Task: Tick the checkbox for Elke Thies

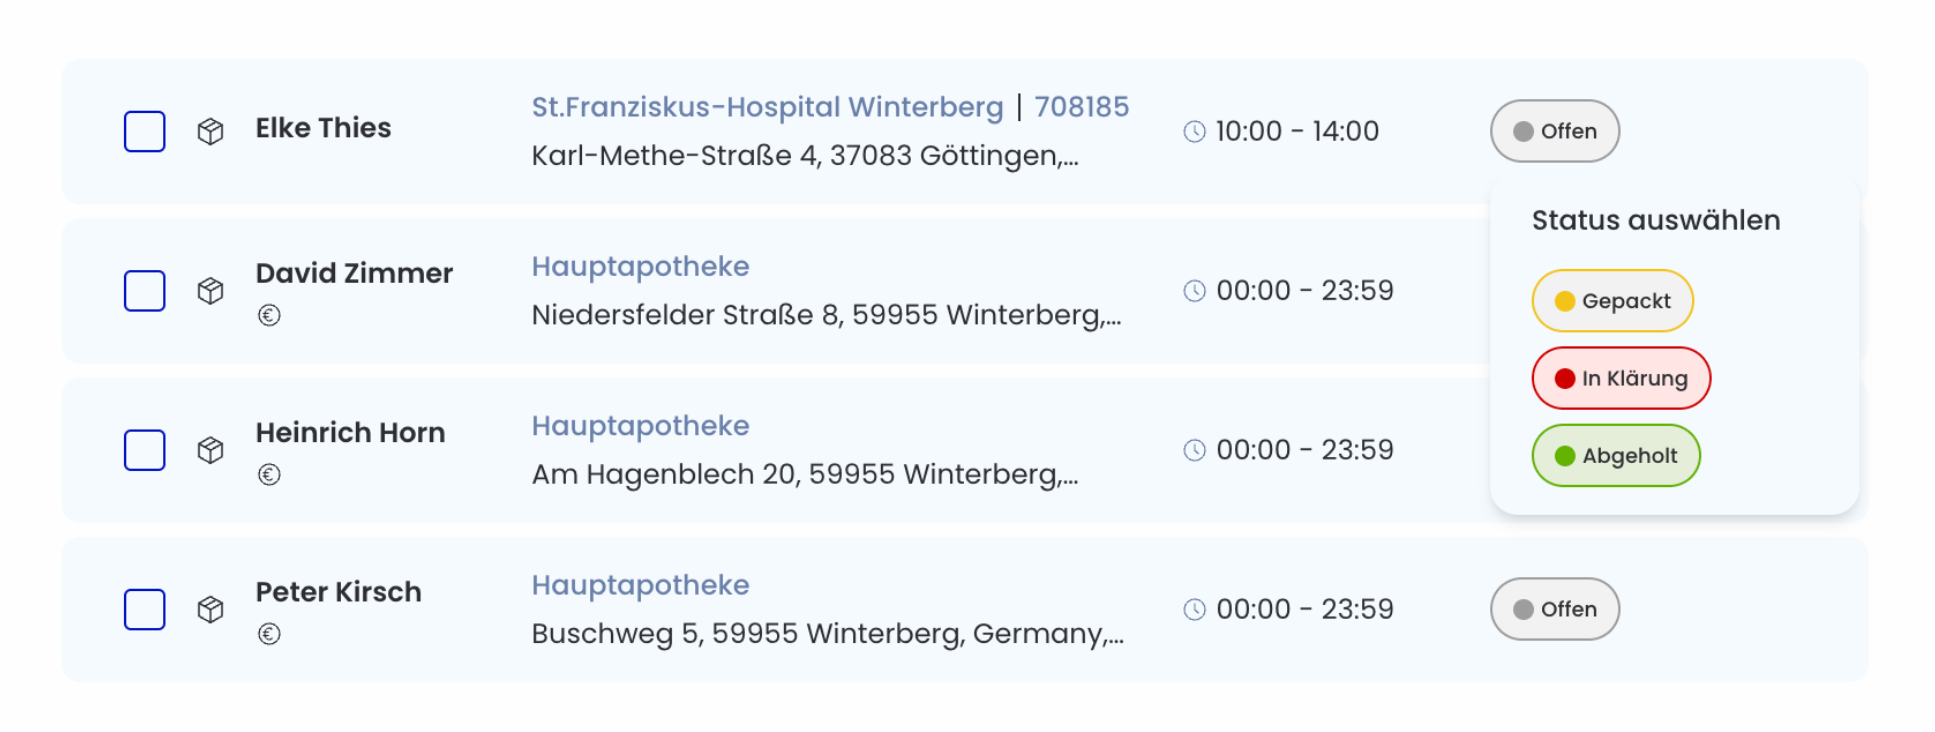Action: (145, 131)
